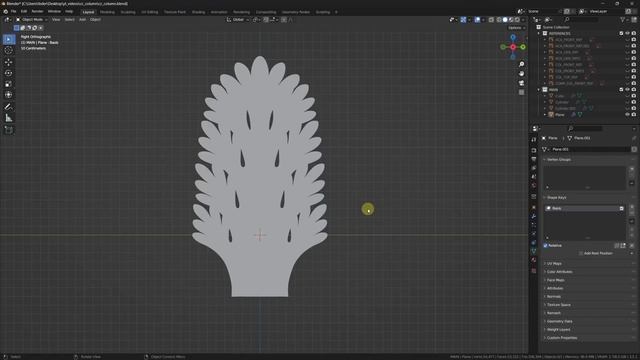Select the Annotate tool
640x360 pixels.
(x=9, y=107)
